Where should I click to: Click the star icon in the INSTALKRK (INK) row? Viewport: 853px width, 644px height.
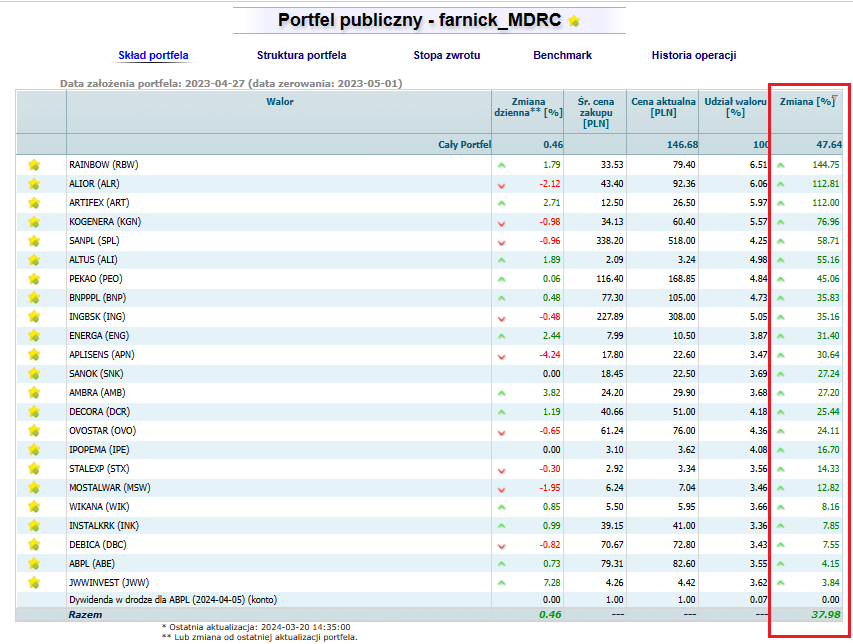34,526
